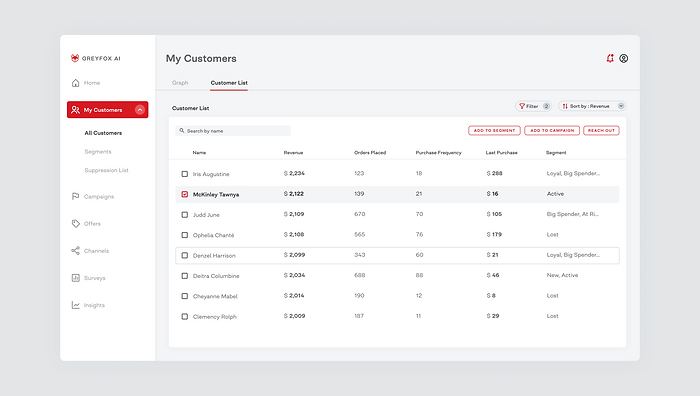Select the Cheyanne Mabel checkbox
Image resolution: width=700 pixels, height=396 pixels.
(184, 296)
